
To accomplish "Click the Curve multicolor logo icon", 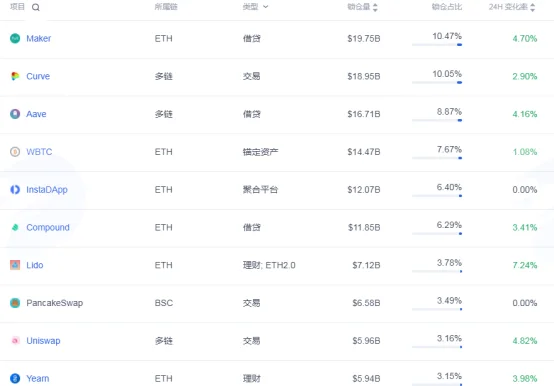I will 15,76.
